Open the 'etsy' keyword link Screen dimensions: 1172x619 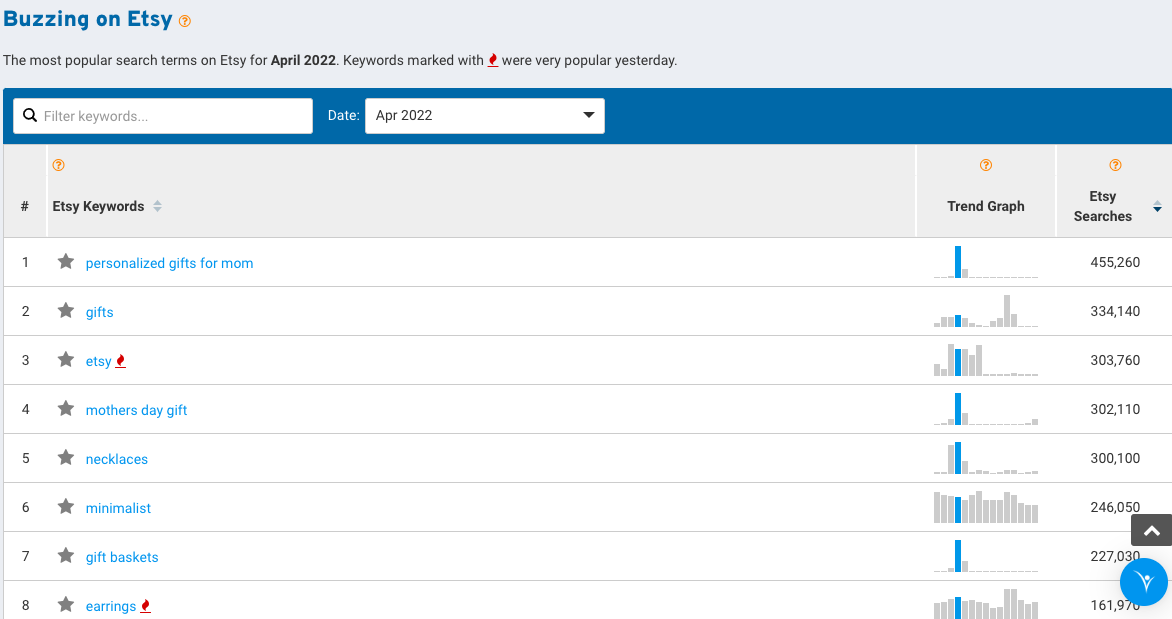[99, 361]
